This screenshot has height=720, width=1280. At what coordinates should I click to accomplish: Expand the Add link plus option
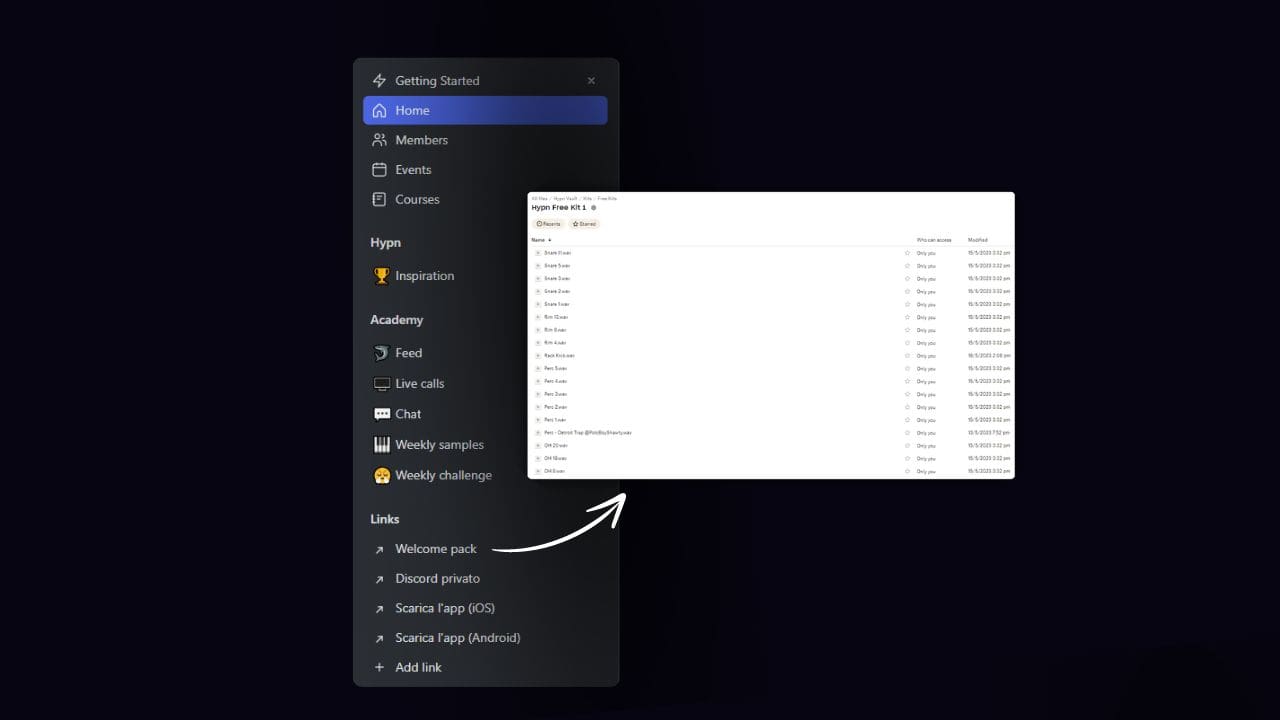pos(379,667)
